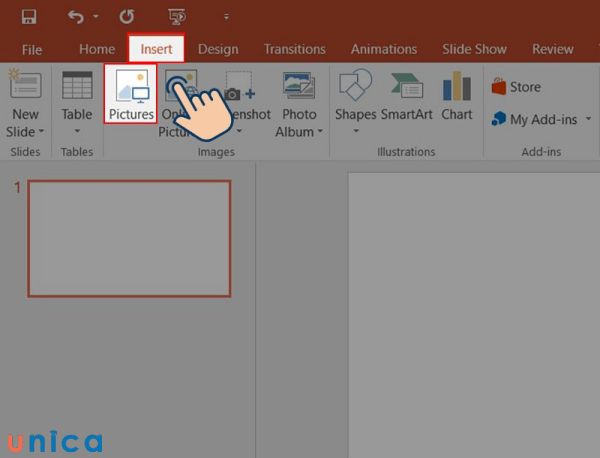Expand the New Slide dropdown
Screen dimensions: 600x458
coord(26,132)
